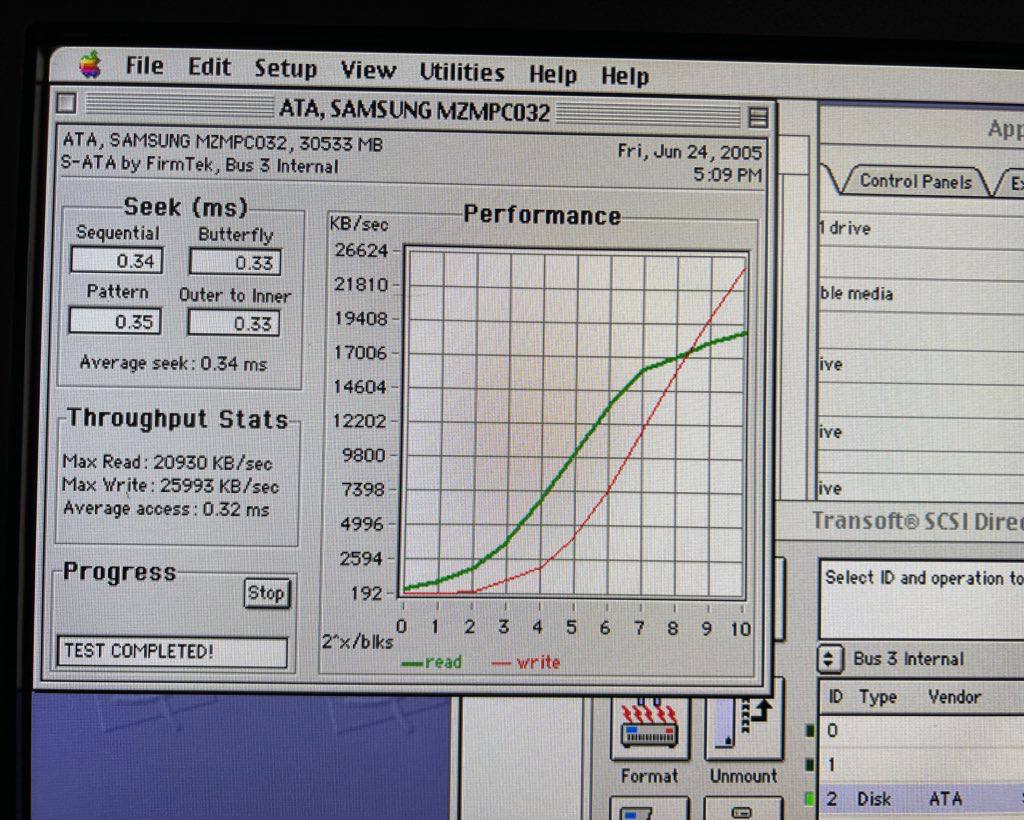The width and height of the screenshot is (1024, 820).
Task: Click the Average access: 0.32 ms text
Action: coord(166,509)
